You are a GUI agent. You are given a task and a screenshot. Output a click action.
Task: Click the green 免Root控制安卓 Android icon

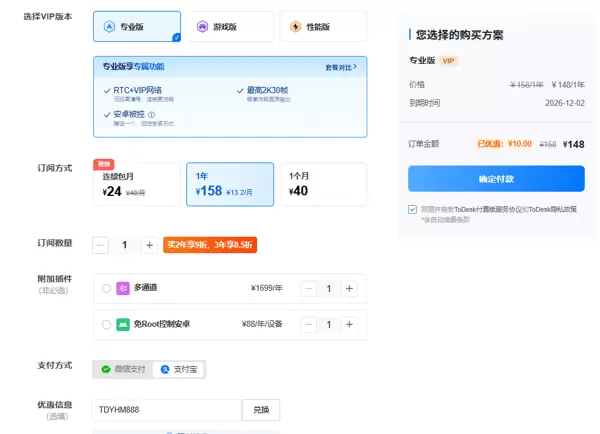[123, 325]
